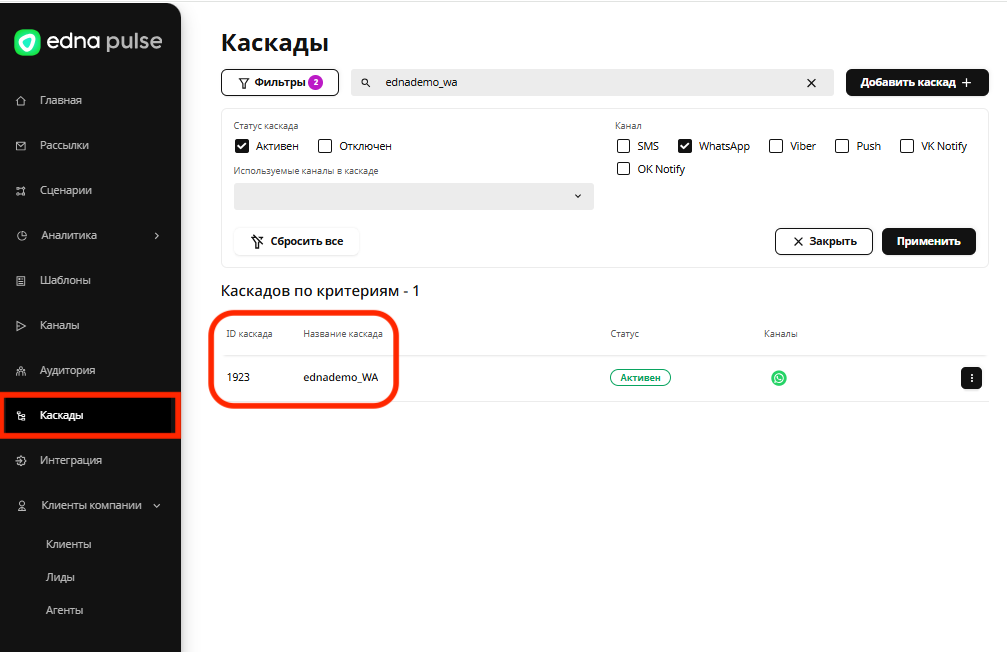Check the OK Notify checkbox
1007x652 pixels.
623,168
